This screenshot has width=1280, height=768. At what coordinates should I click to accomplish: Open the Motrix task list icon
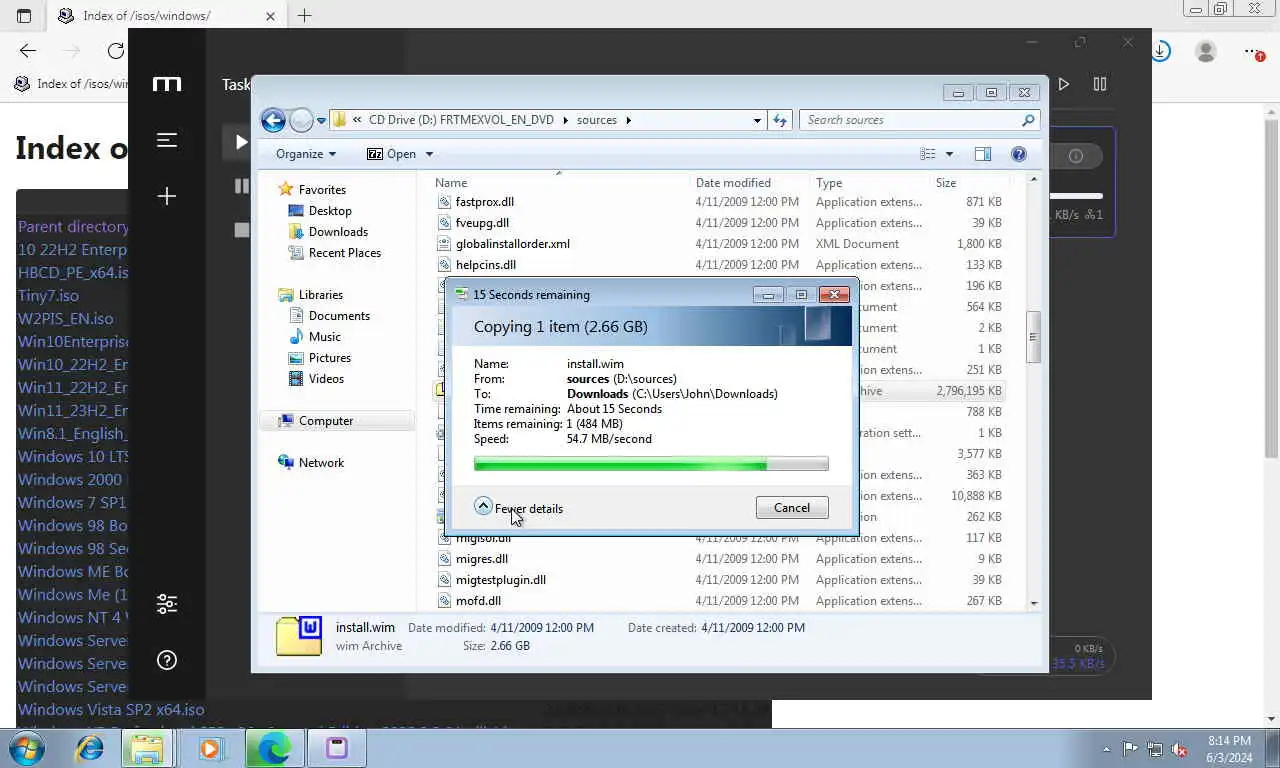[x=167, y=140]
